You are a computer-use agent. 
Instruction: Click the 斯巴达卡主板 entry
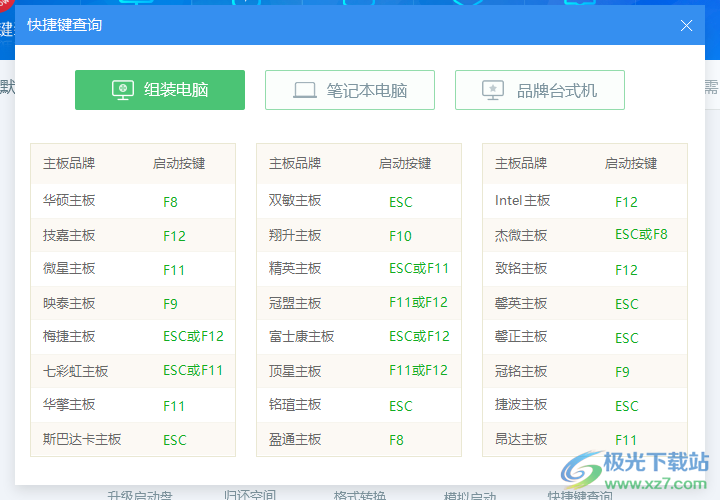click(82, 439)
